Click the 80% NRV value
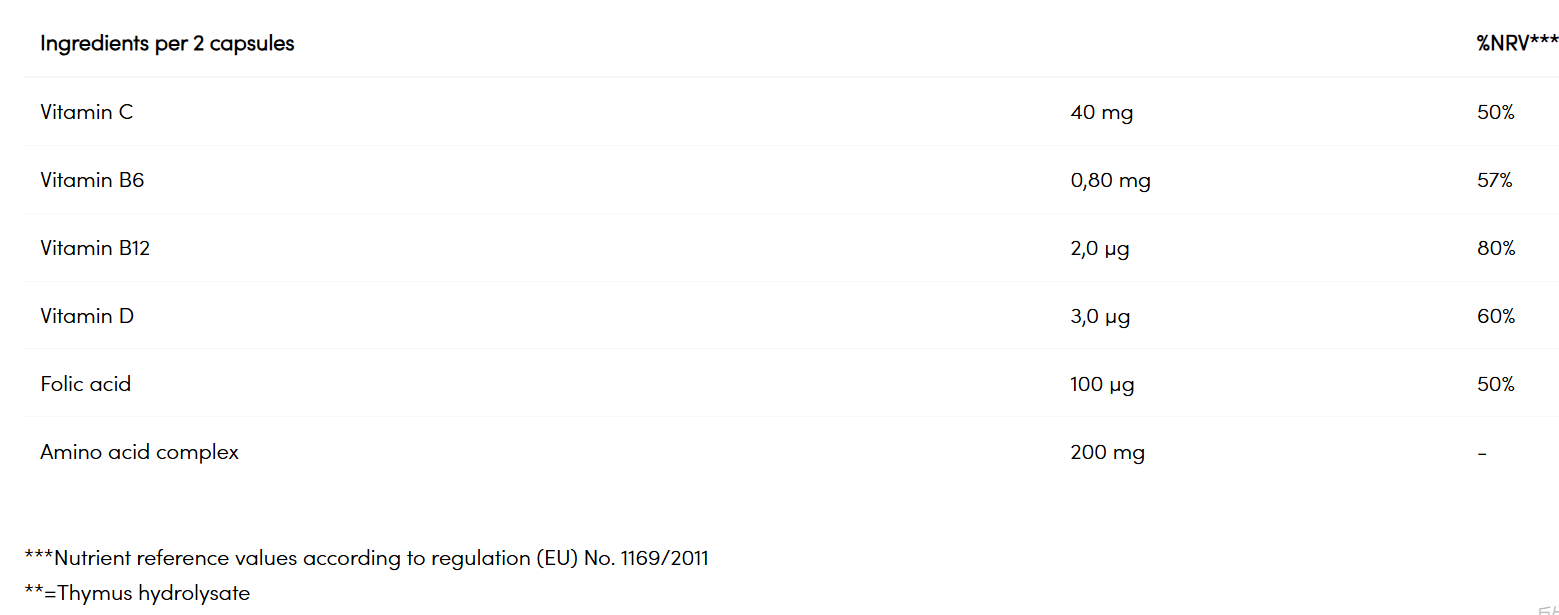Screen dimensions: 1559x615 pos(1496,248)
